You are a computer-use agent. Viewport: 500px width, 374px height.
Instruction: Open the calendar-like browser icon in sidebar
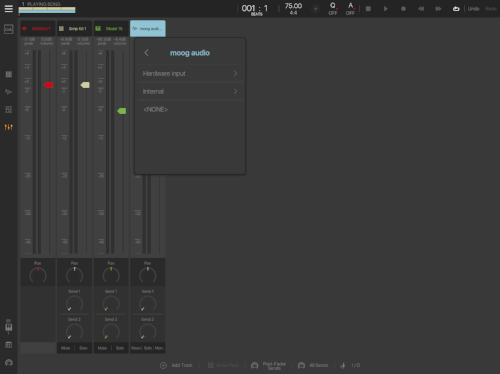[x=9, y=345]
